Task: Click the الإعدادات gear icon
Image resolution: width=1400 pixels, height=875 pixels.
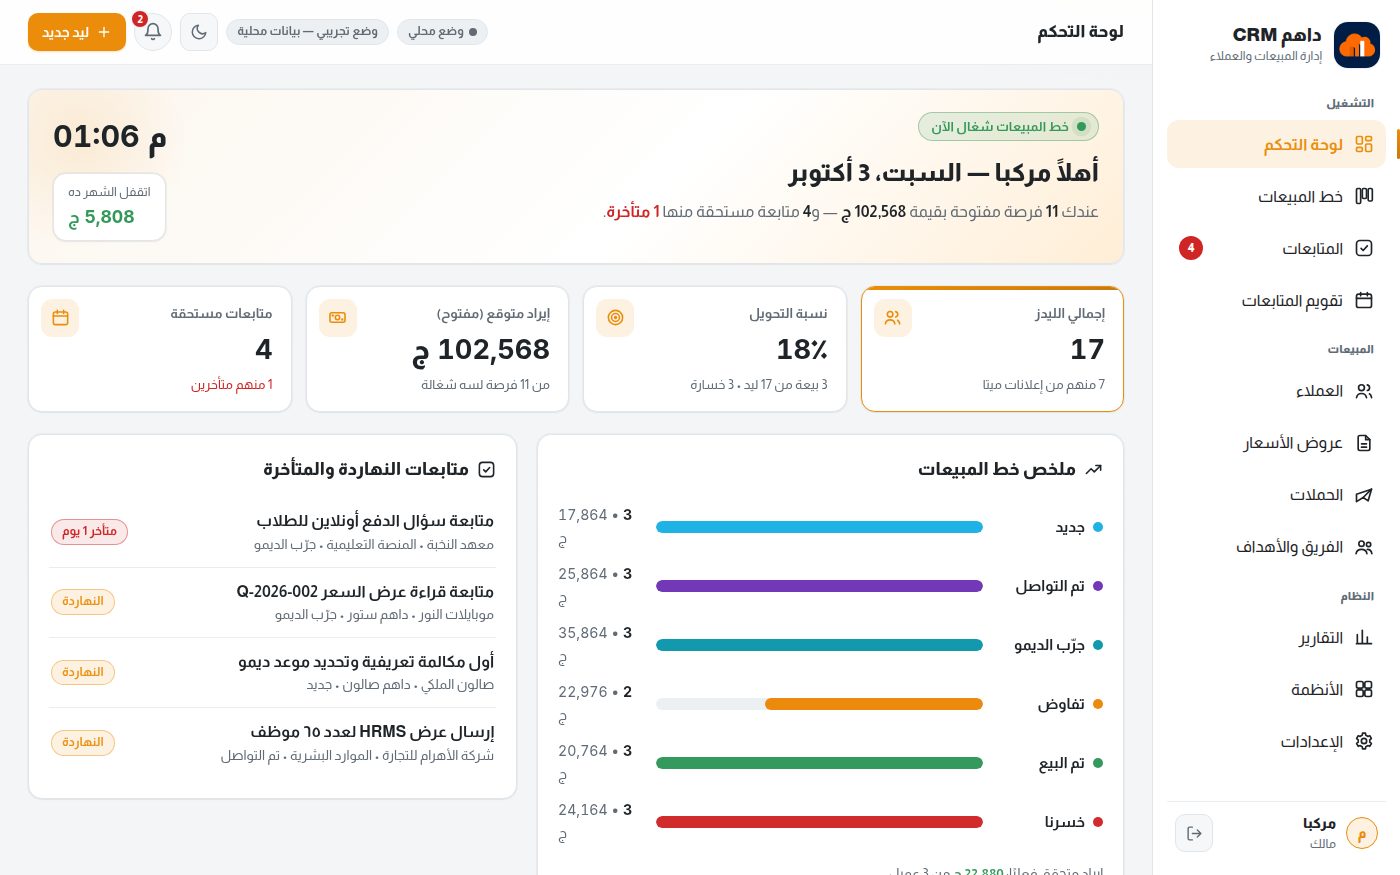Action: (1364, 742)
